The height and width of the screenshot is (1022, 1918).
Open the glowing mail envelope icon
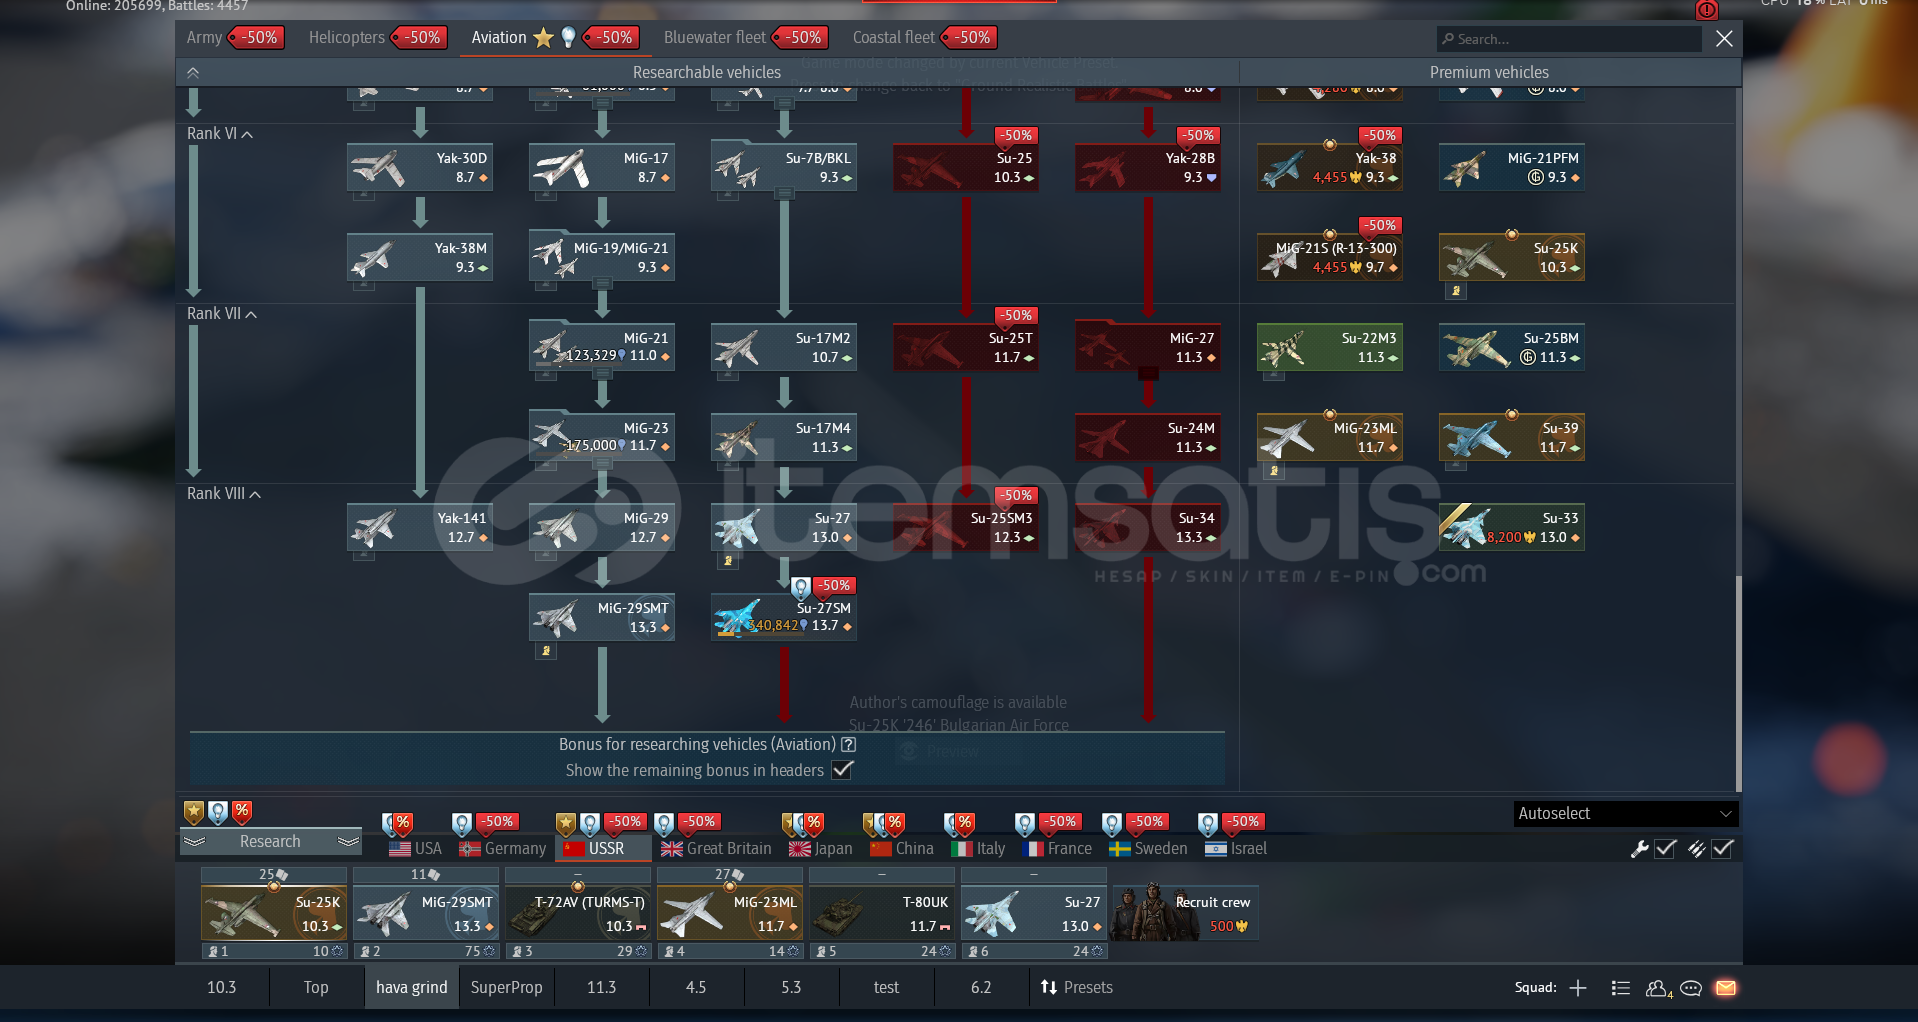coord(1726,988)
